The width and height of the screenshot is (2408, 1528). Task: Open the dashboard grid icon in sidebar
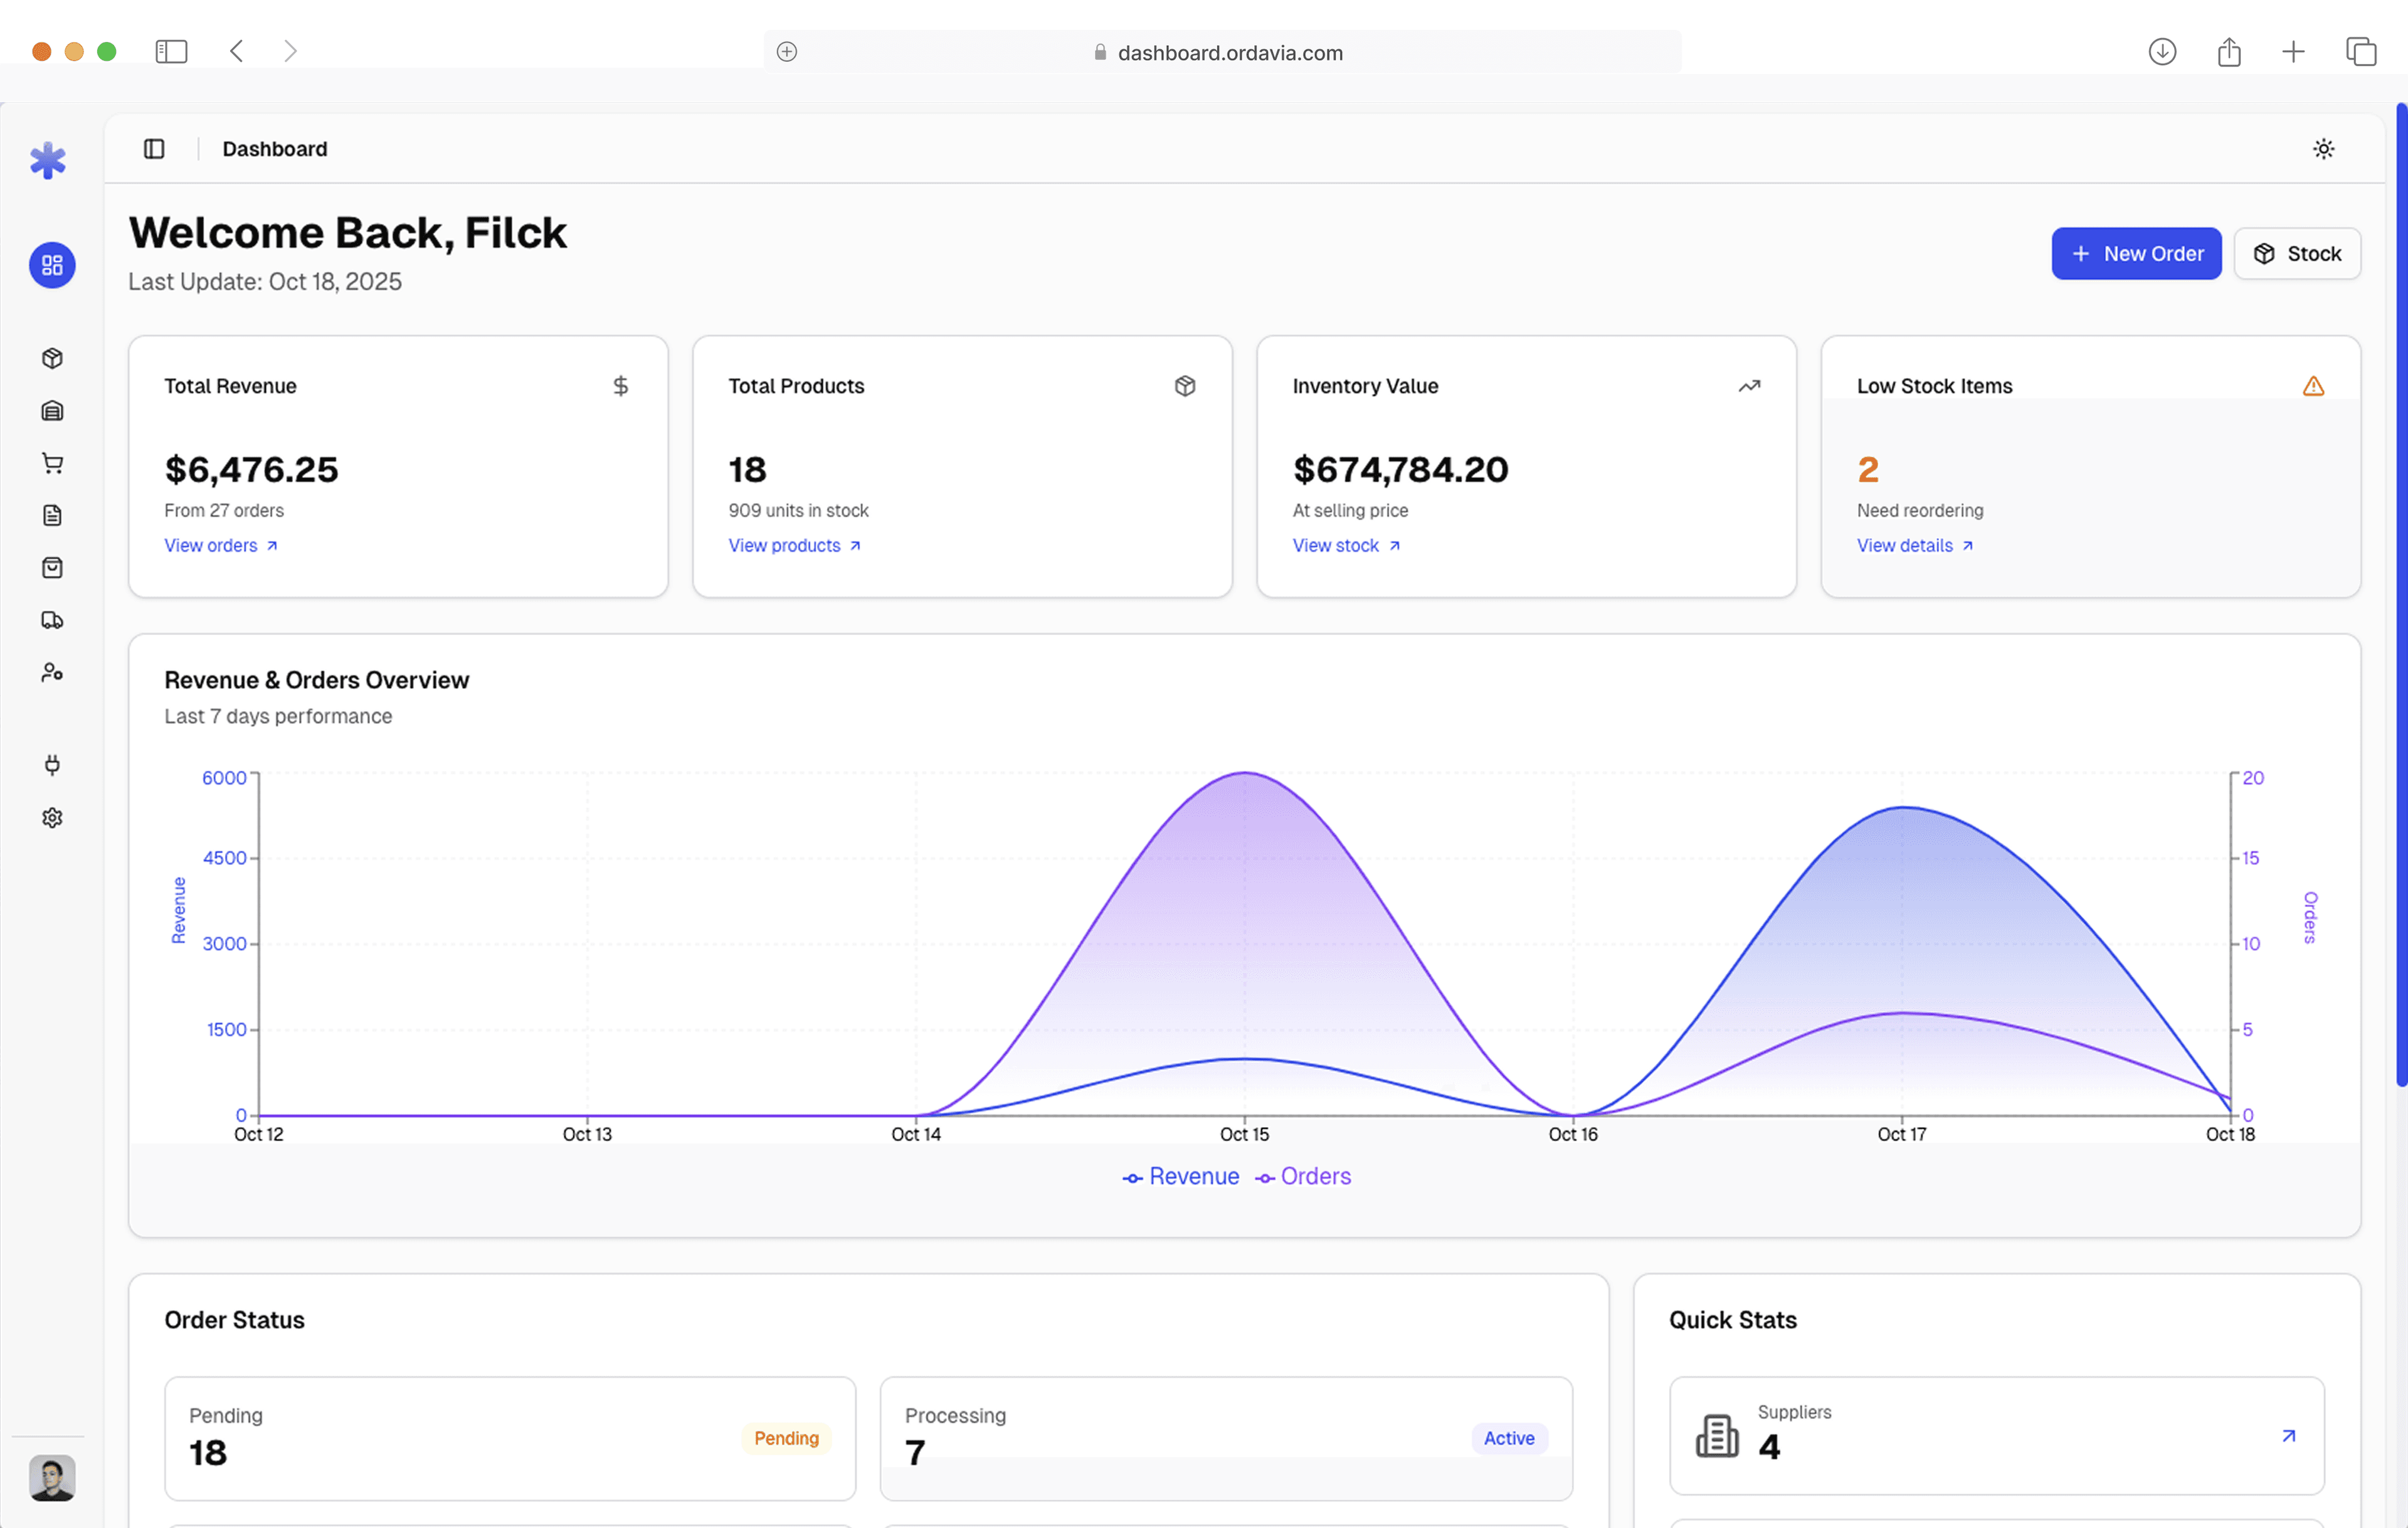click(52, 265)
